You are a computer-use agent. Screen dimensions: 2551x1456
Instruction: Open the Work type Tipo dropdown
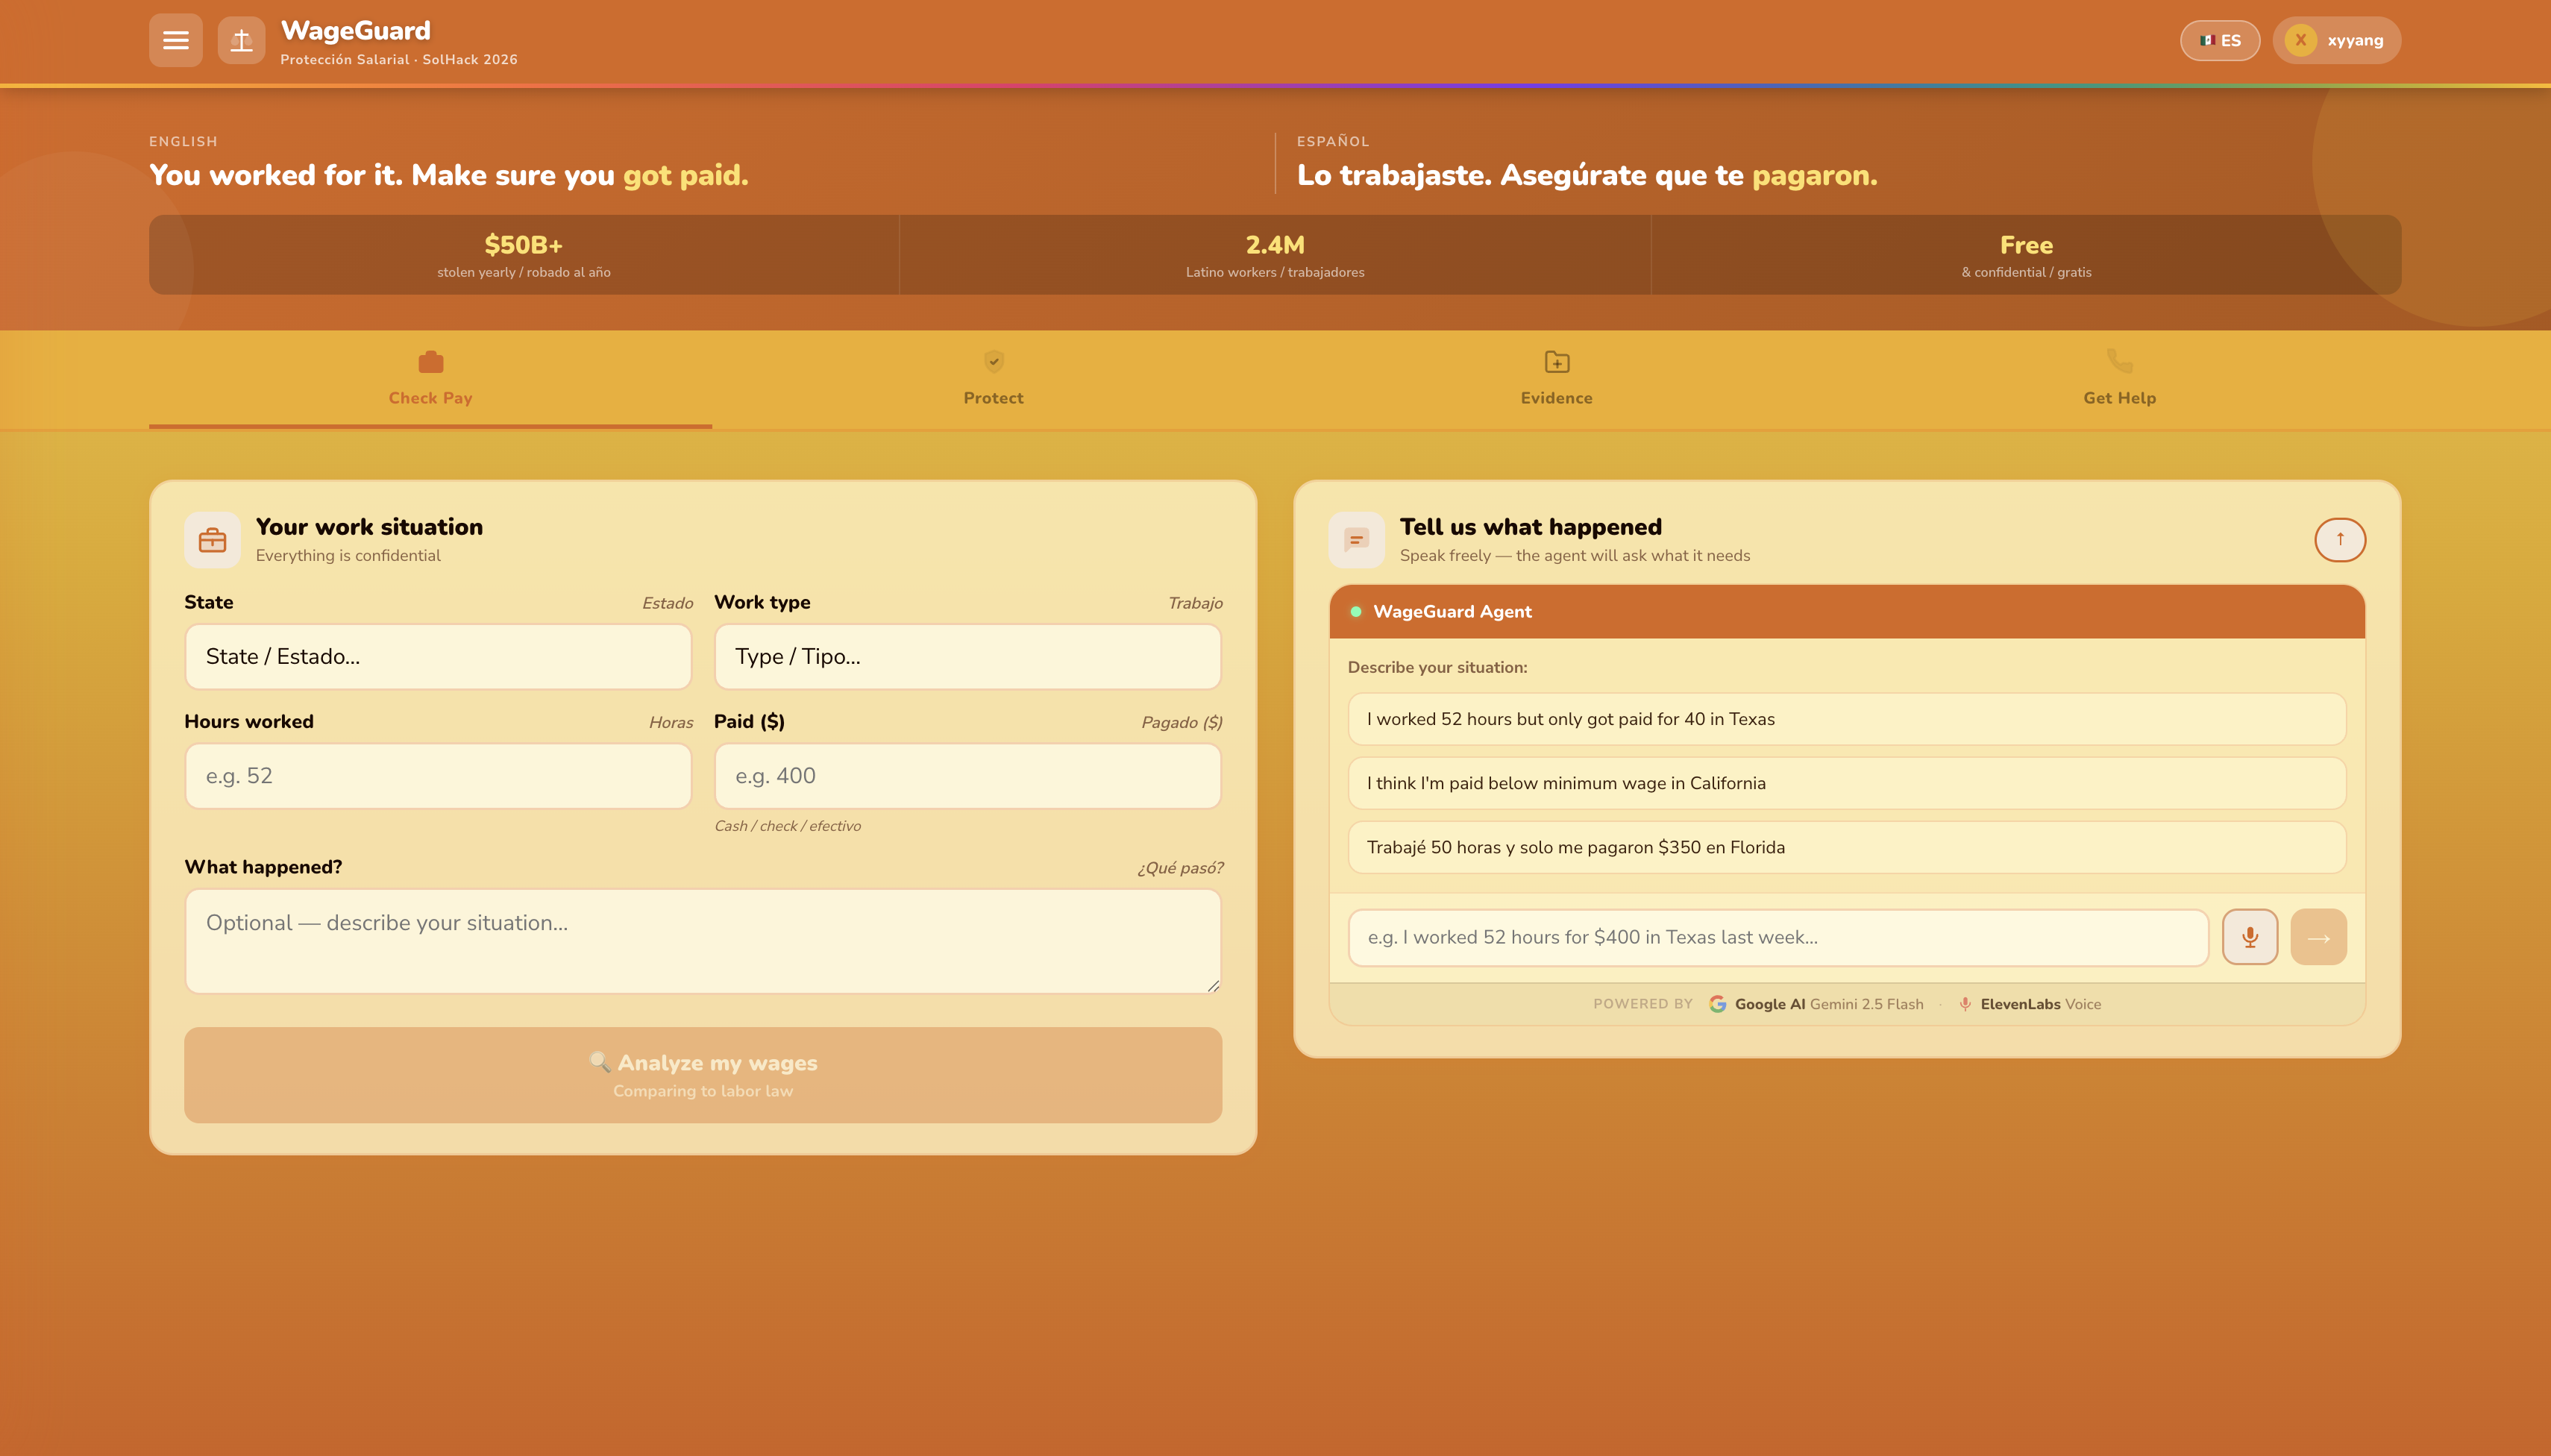pos(967,657)
